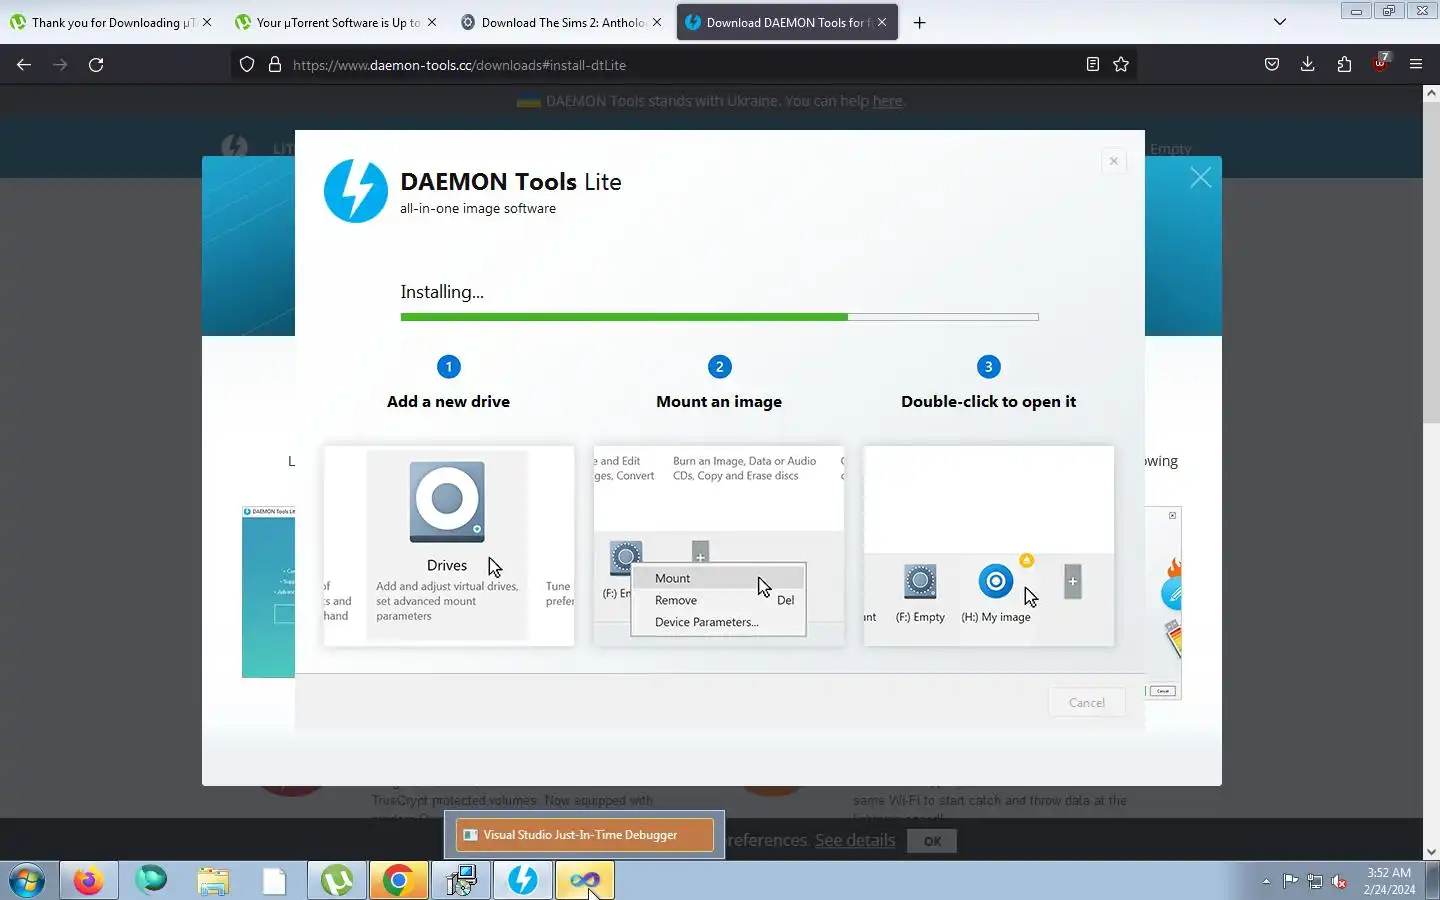
Task: Close the Sims 2 Anthology tab
Action: (x=657, y=22)
